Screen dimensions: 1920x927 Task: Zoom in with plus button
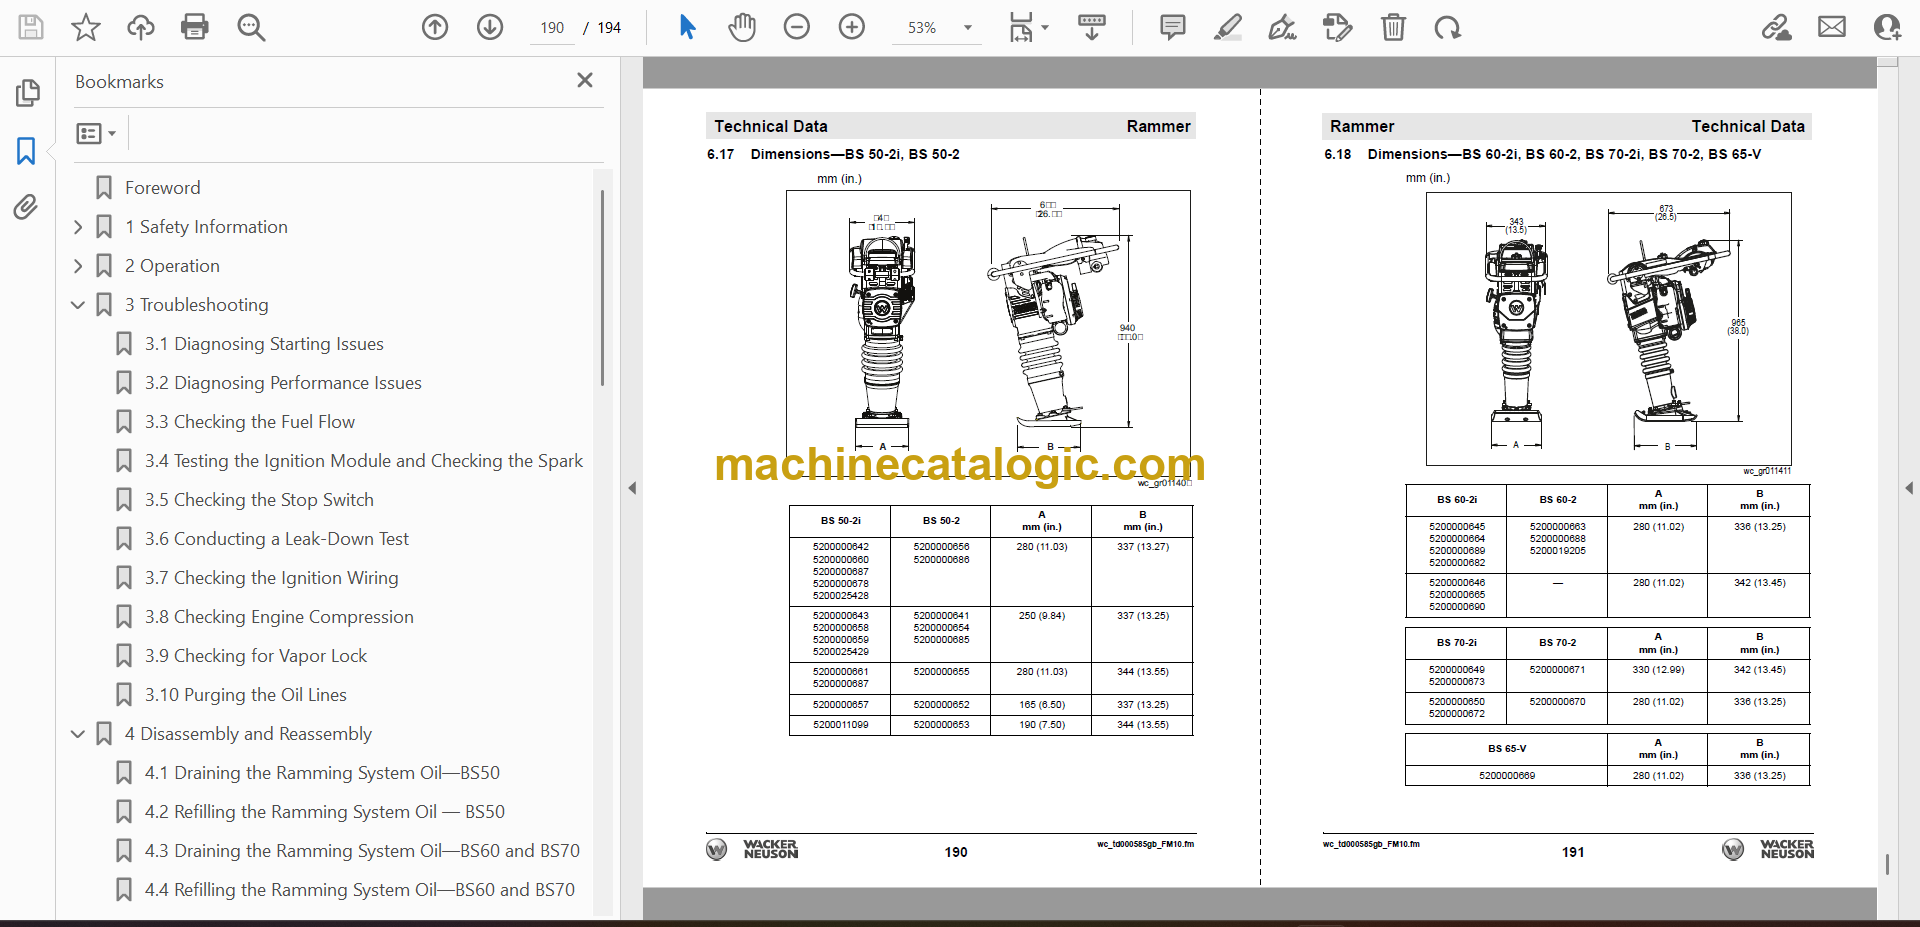[x=852, y=27]
